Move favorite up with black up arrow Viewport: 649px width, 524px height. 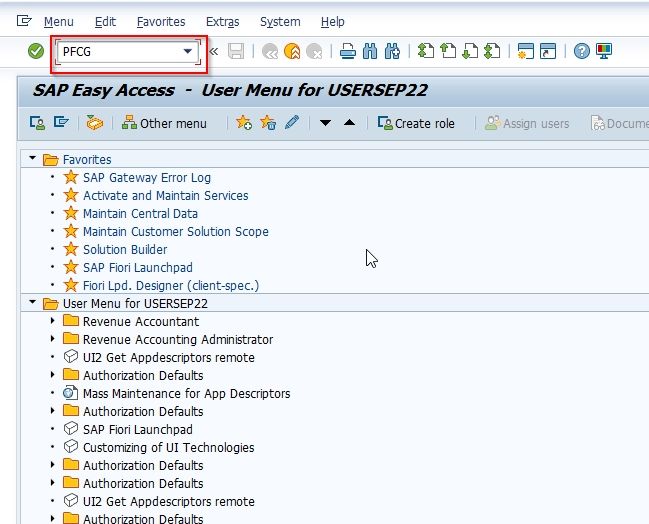349,123
